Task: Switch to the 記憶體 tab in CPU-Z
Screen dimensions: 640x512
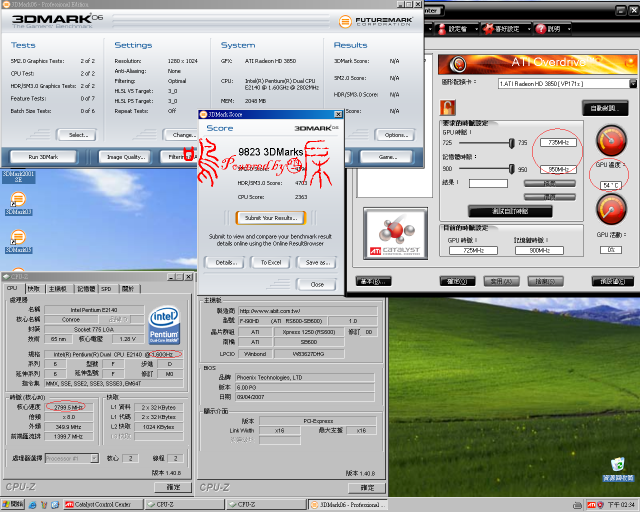Action: point(86,289)
